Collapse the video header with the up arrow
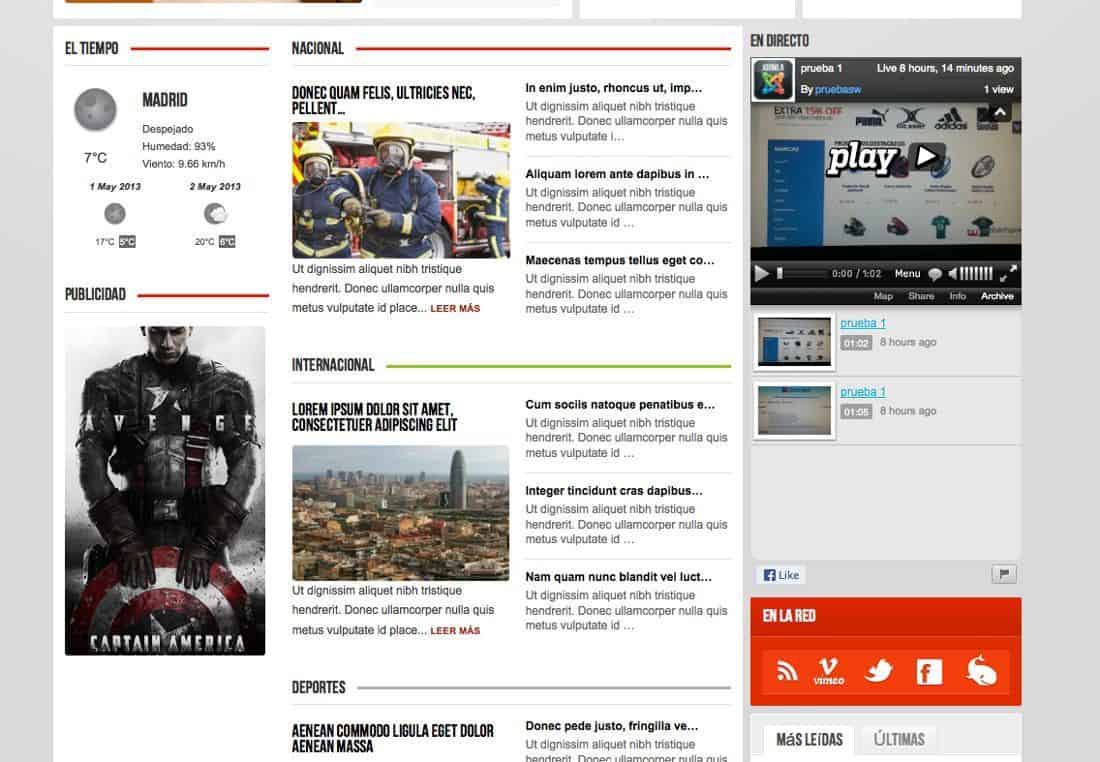 pyautogui.click(x=1000, y=112)
